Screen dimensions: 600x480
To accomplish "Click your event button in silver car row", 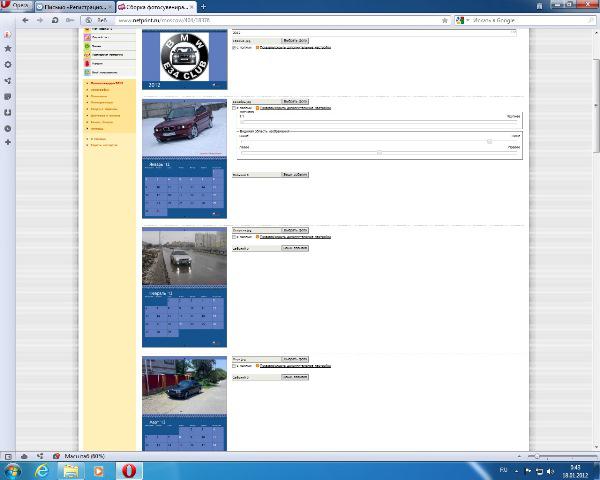I will (295, 248).
